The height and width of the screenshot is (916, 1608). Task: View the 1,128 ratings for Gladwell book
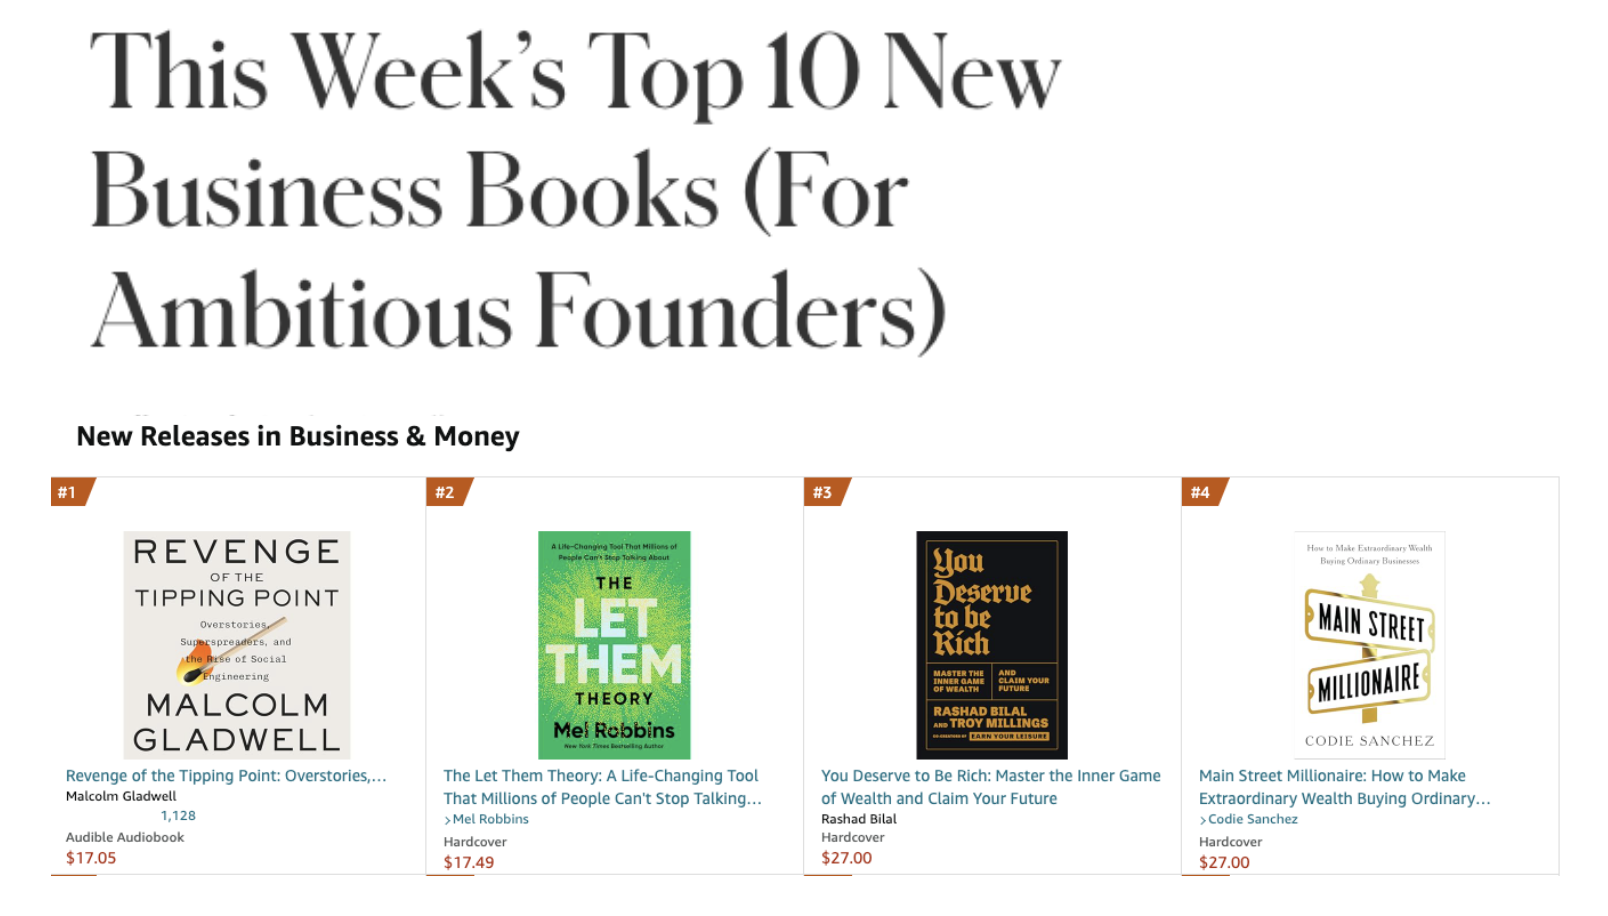click(x=178, y=816)
